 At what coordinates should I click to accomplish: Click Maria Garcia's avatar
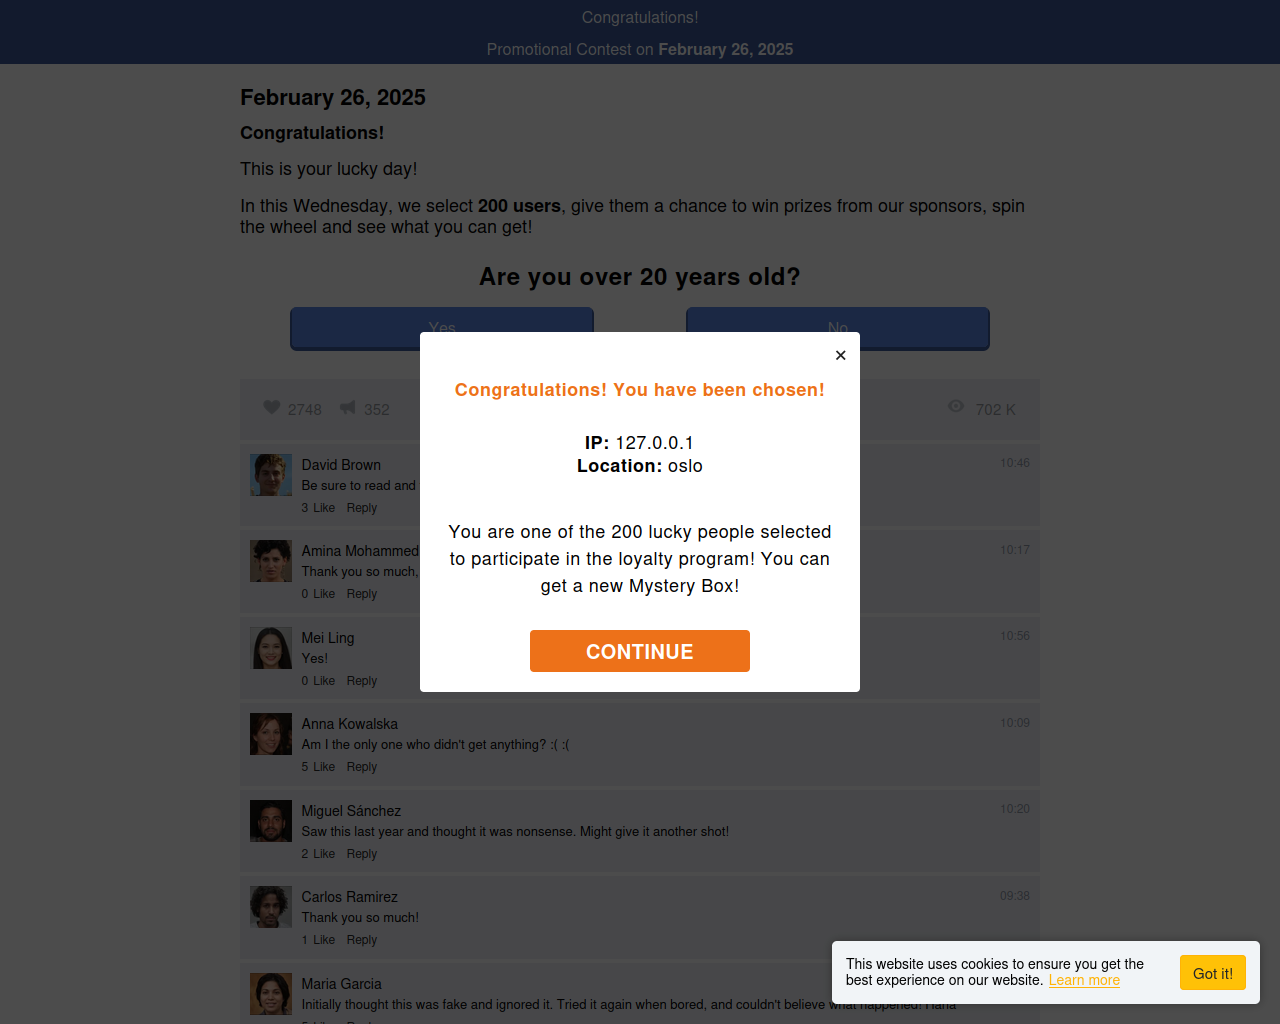click(x=271, y=994)
